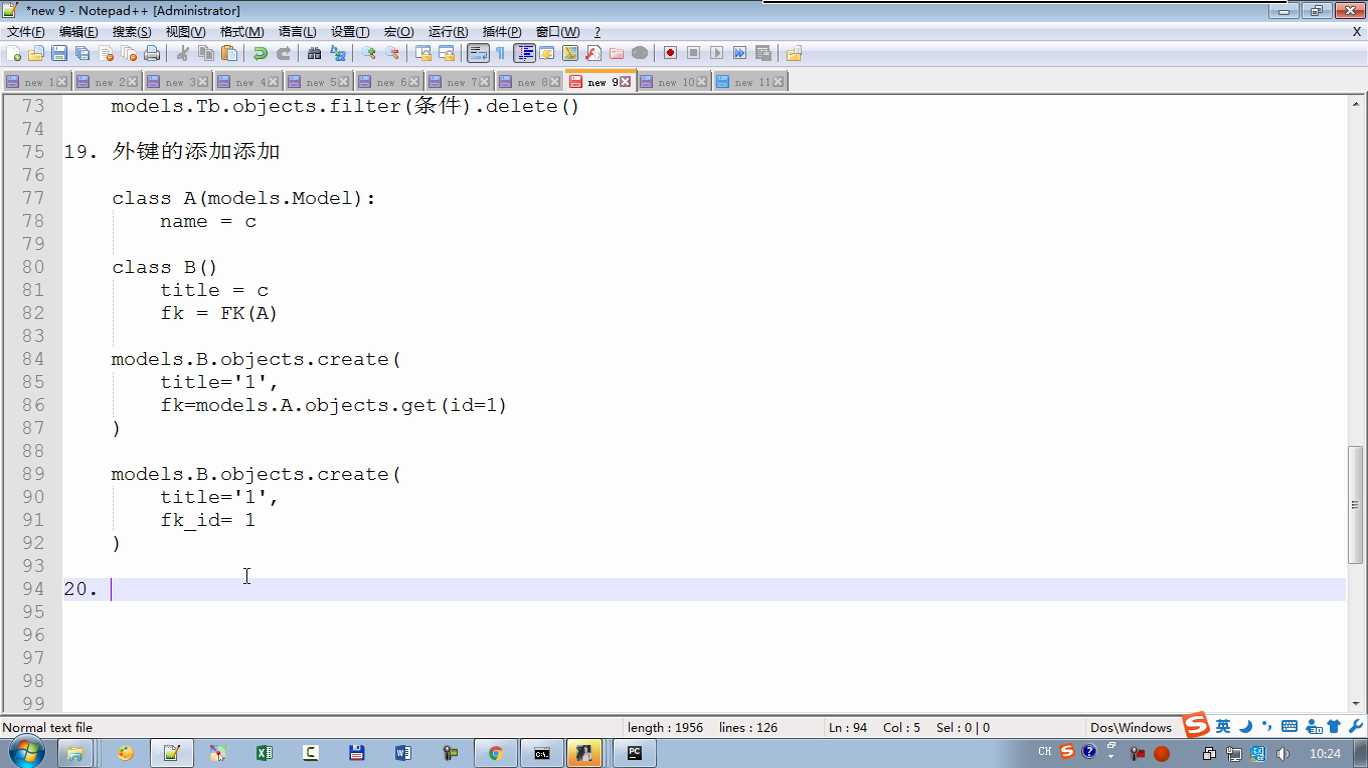Click the Dos\Windows status entry
This screenshot has height=768, width=1368.
pos(1131,727)
